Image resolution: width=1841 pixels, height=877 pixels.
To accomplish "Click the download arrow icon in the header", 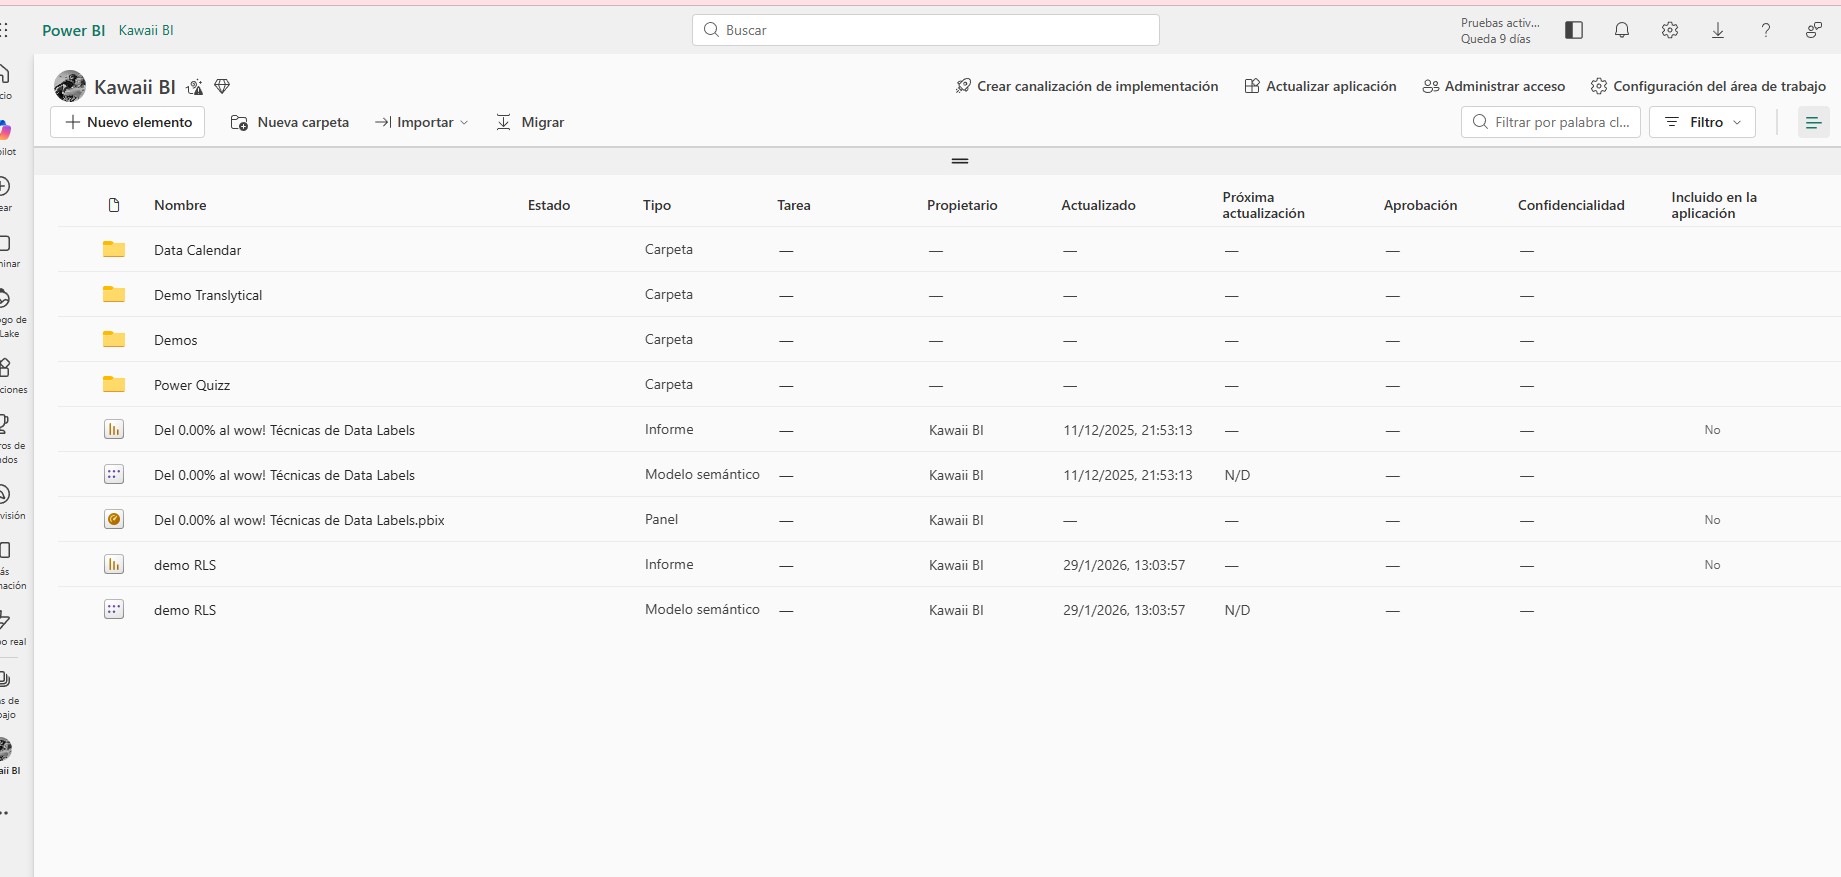I will [x=1718, y=30].
